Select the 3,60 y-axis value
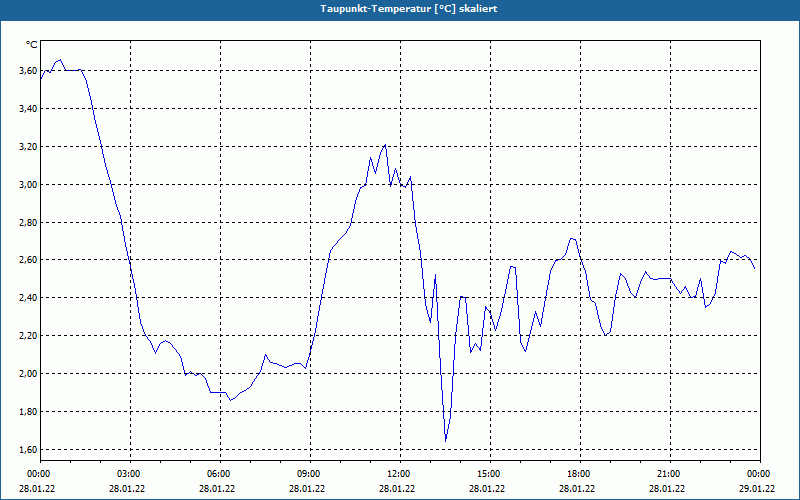Viewport: 800px width, 500px height. [x=28, y=70]
